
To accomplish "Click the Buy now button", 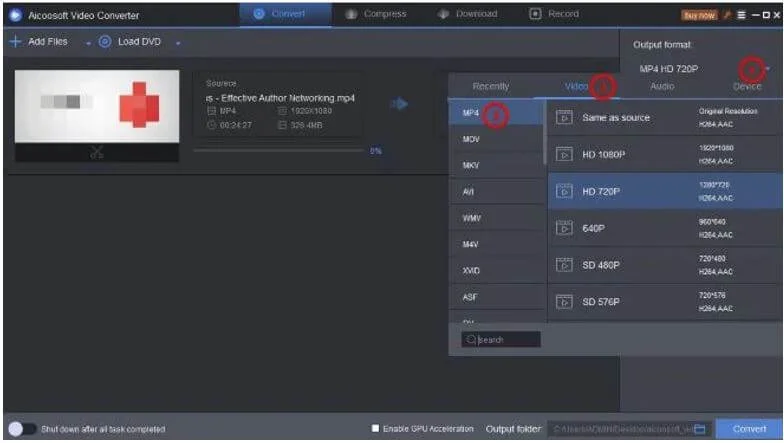I will point(699,15).
